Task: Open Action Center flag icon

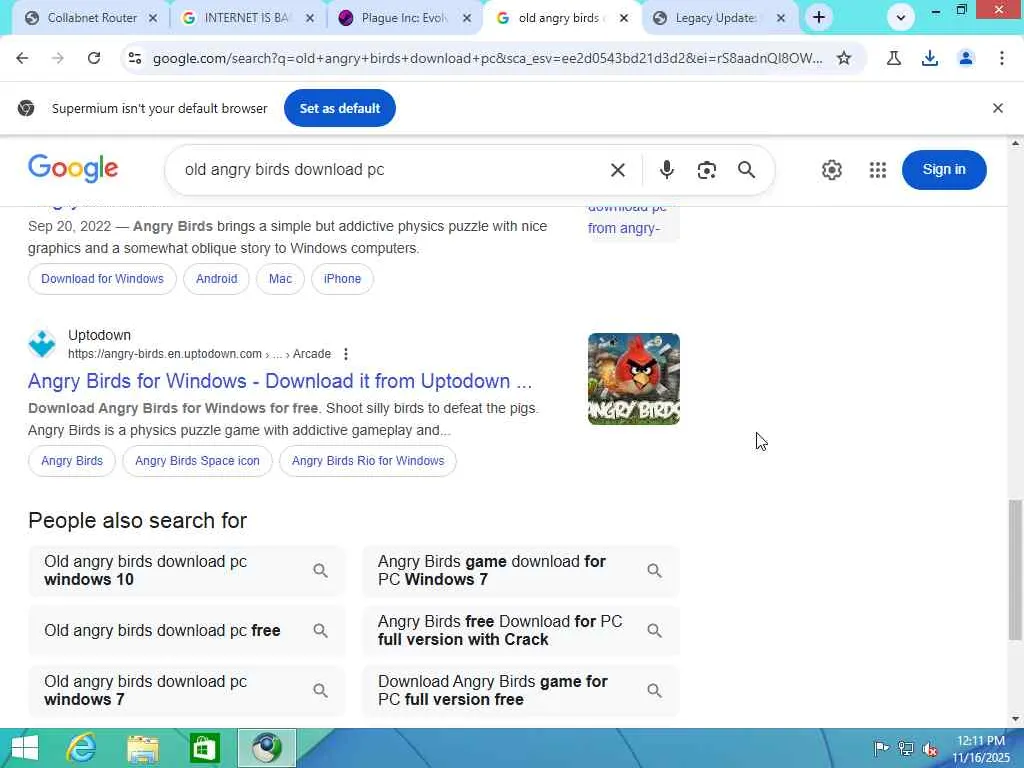Action: 881,748
